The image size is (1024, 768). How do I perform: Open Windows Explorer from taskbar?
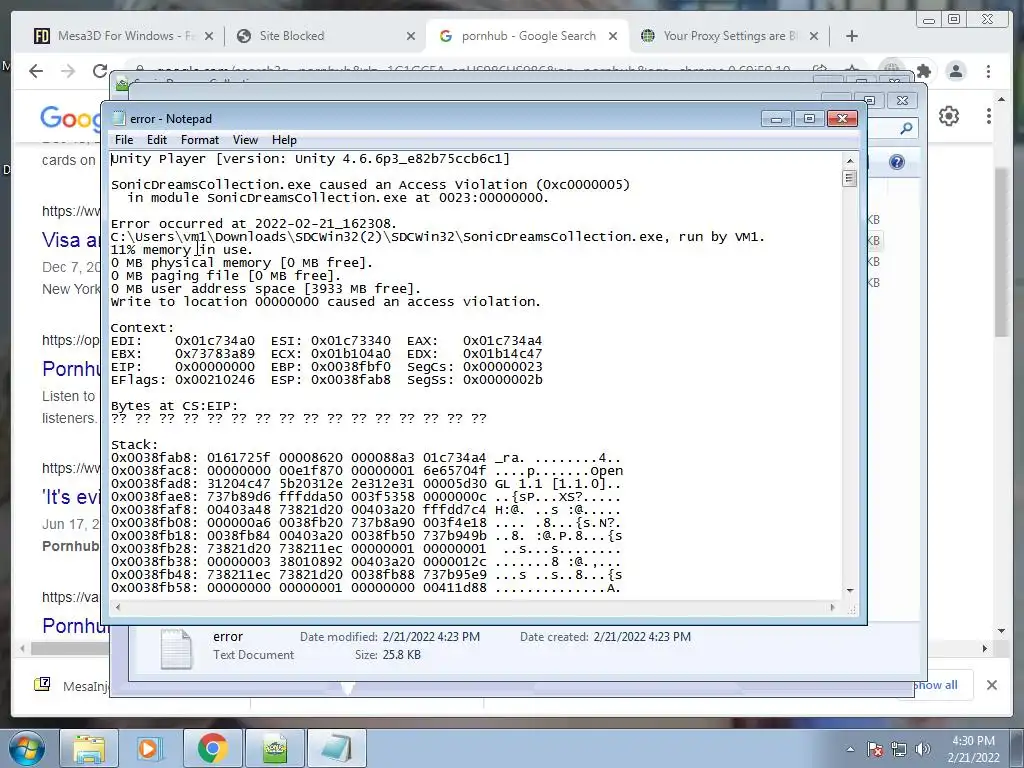tap(89, 748)
